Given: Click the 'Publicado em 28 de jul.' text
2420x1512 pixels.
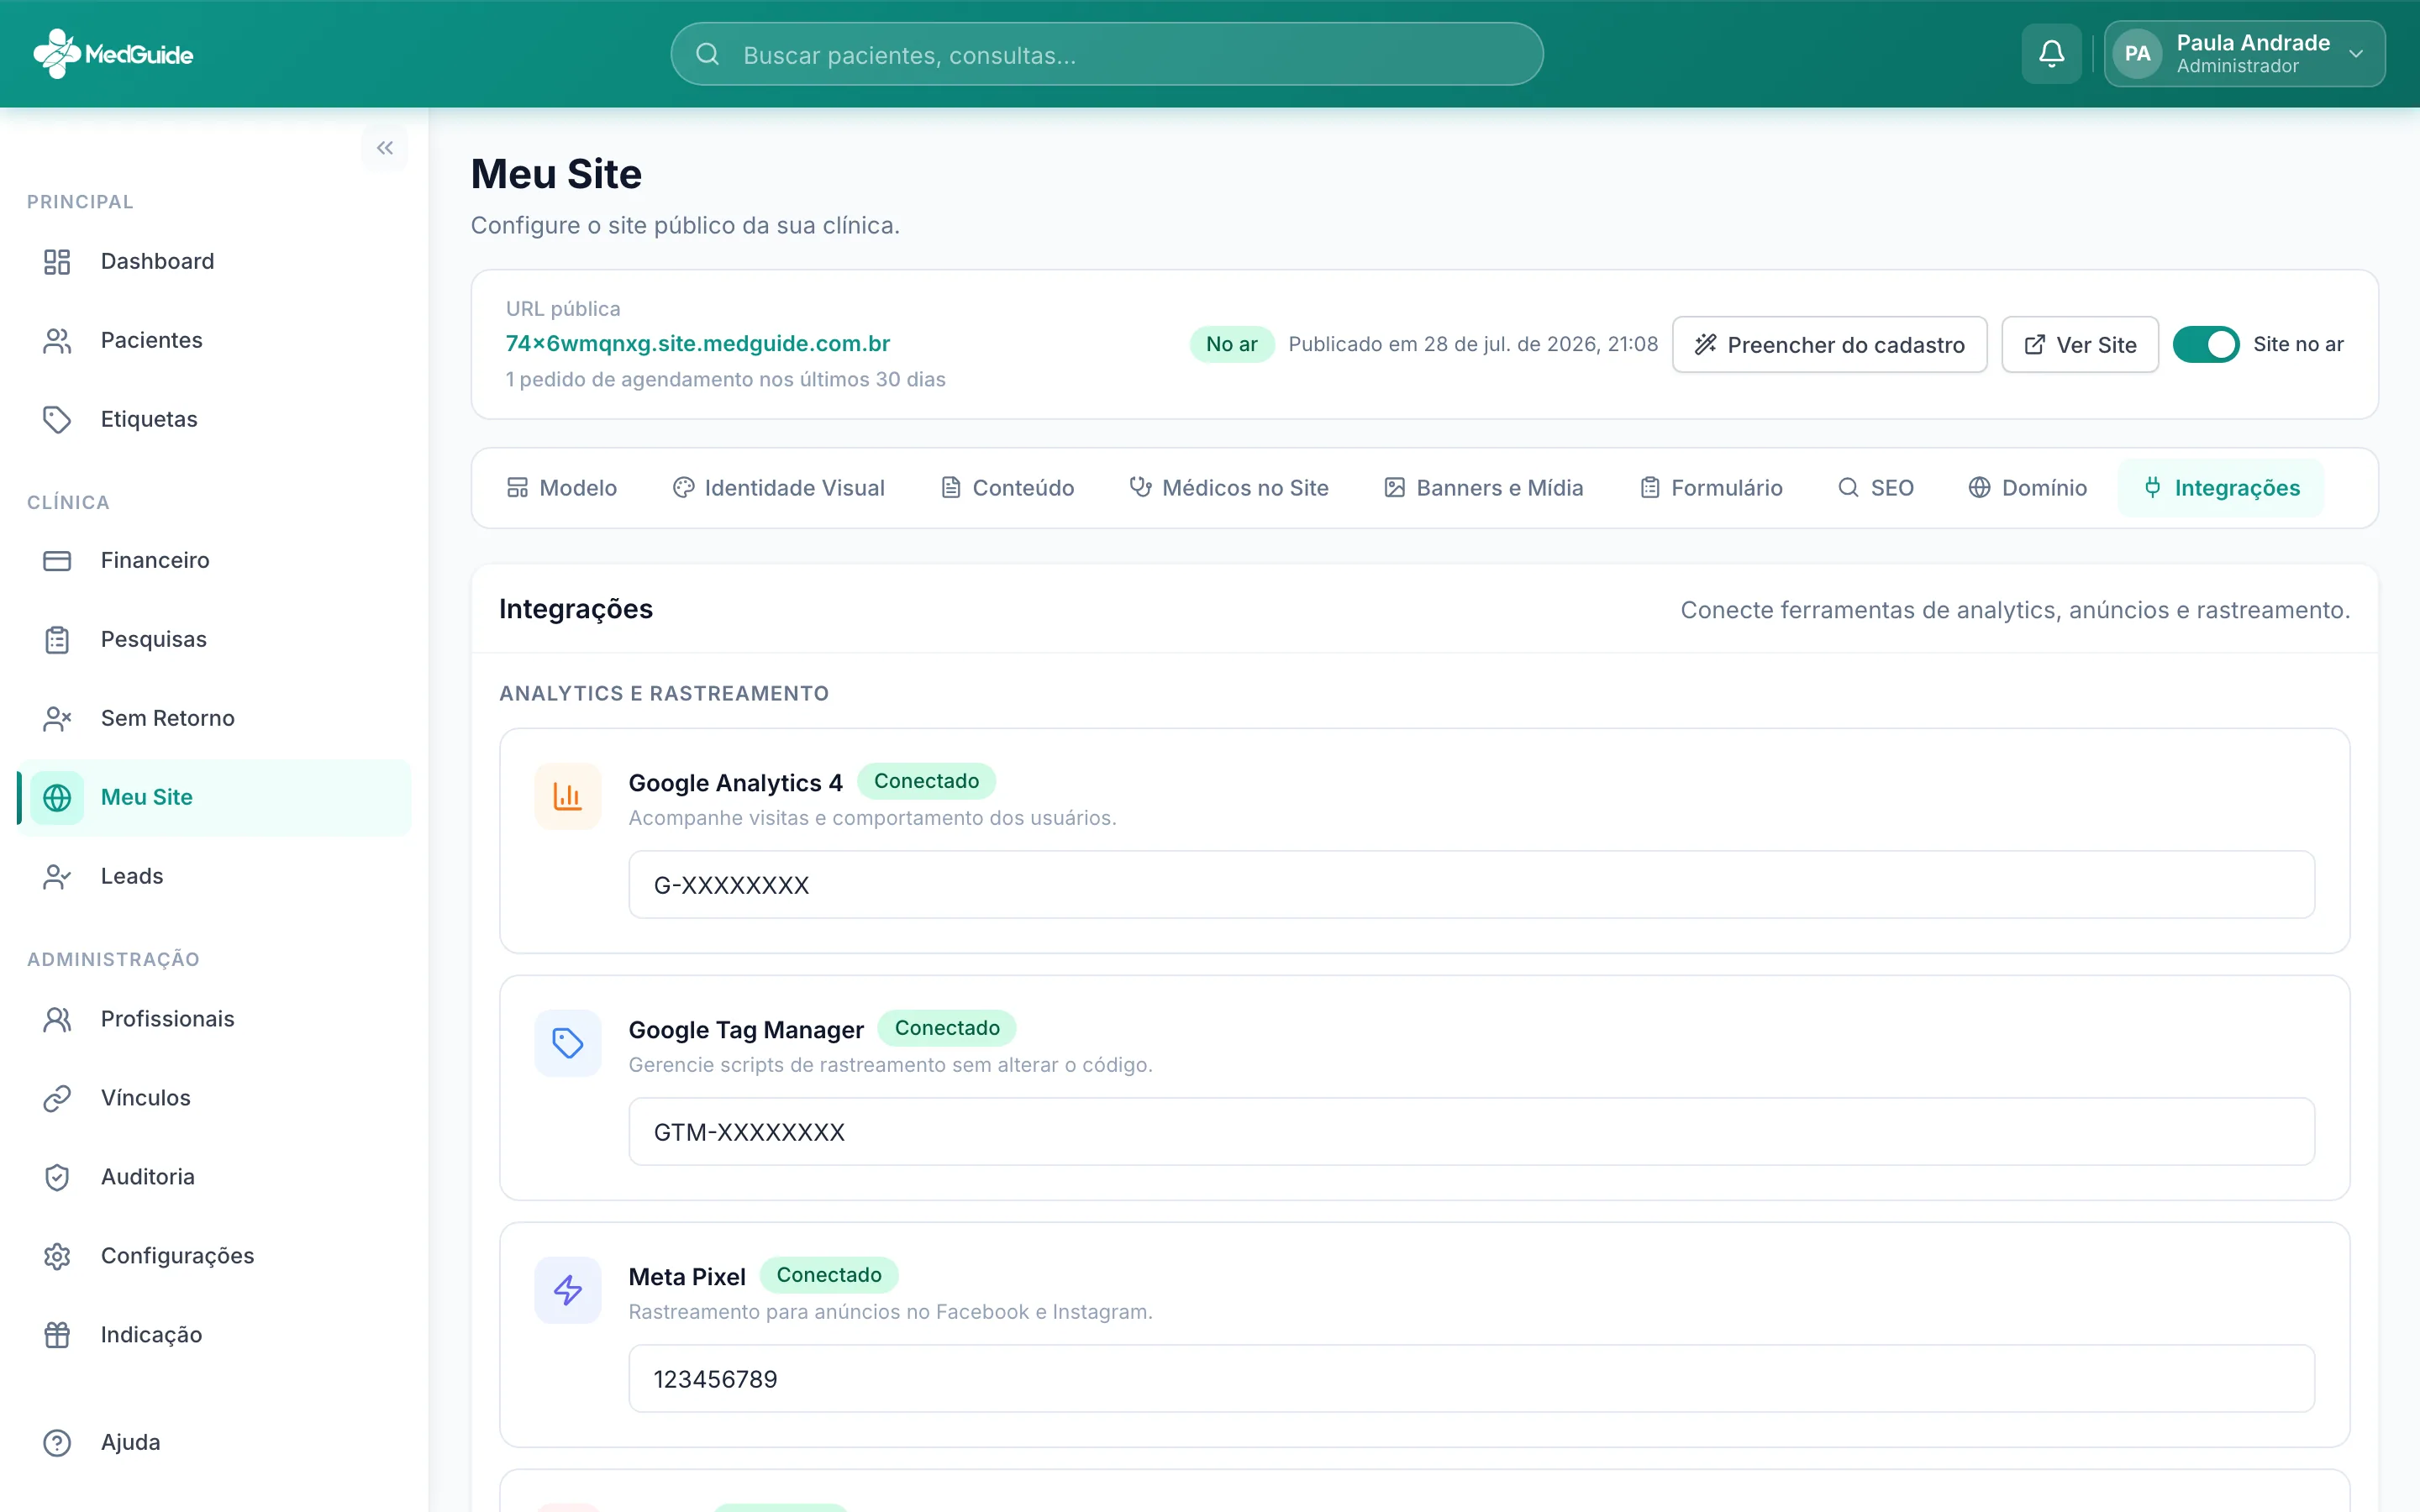Looking at the screenshot, I should (1473, 345).
